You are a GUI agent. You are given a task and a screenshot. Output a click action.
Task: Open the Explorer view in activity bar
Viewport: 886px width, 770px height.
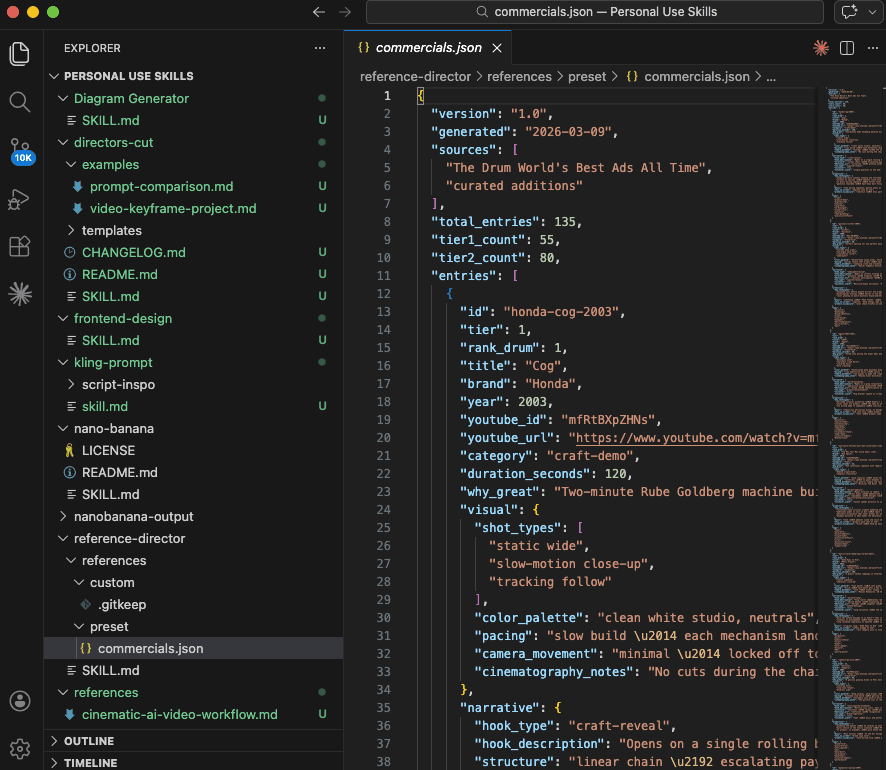point(20,54)
